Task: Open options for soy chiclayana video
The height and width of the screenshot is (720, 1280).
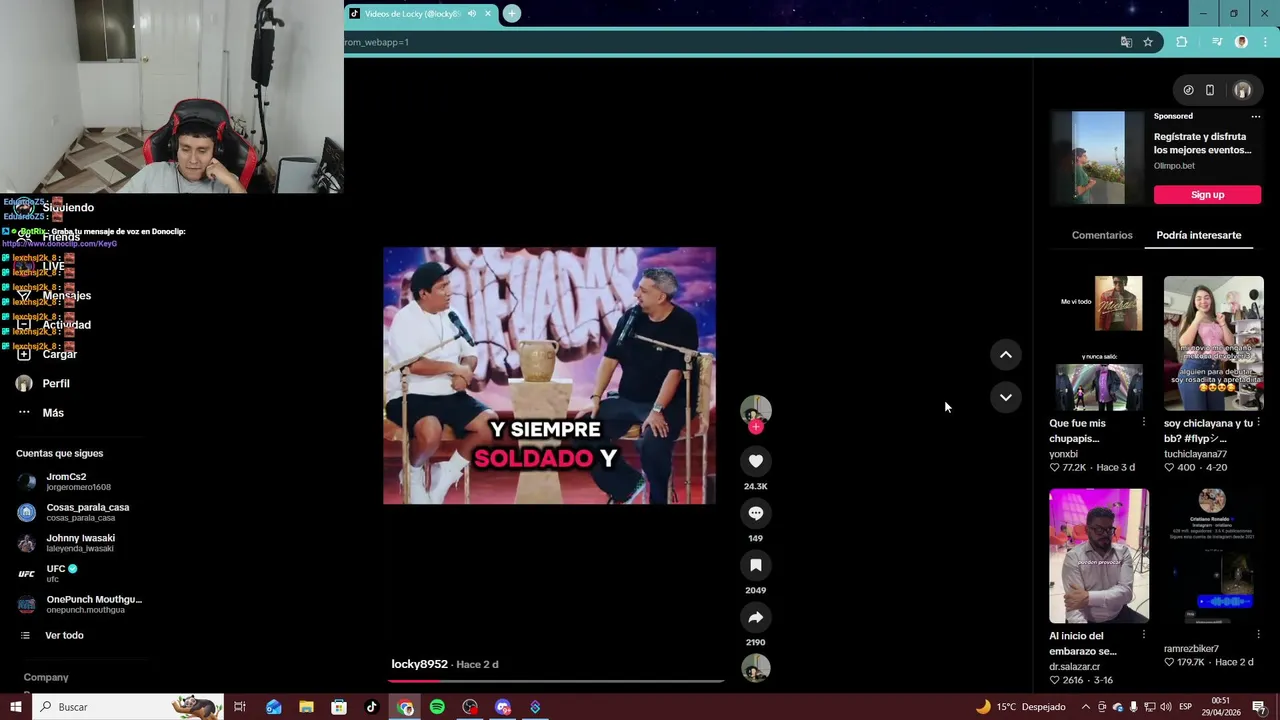Action: [x=1258, y=422]
